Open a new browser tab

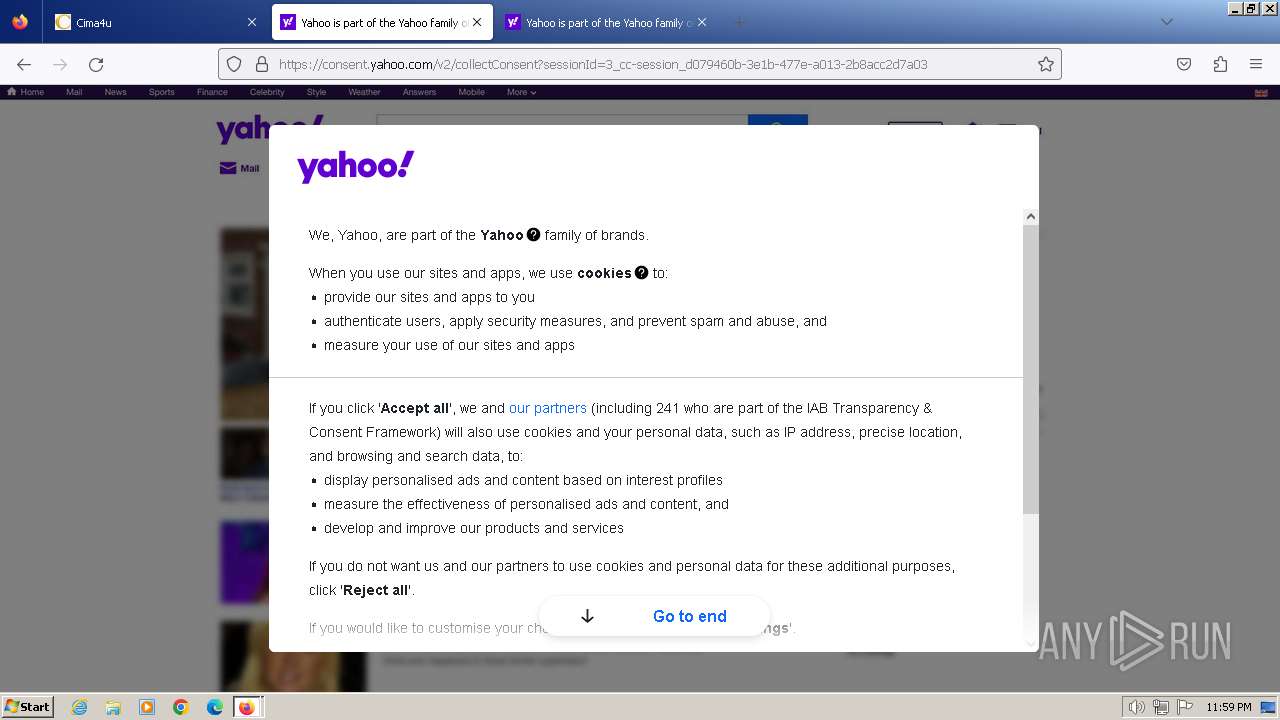(x=739, y=22)
